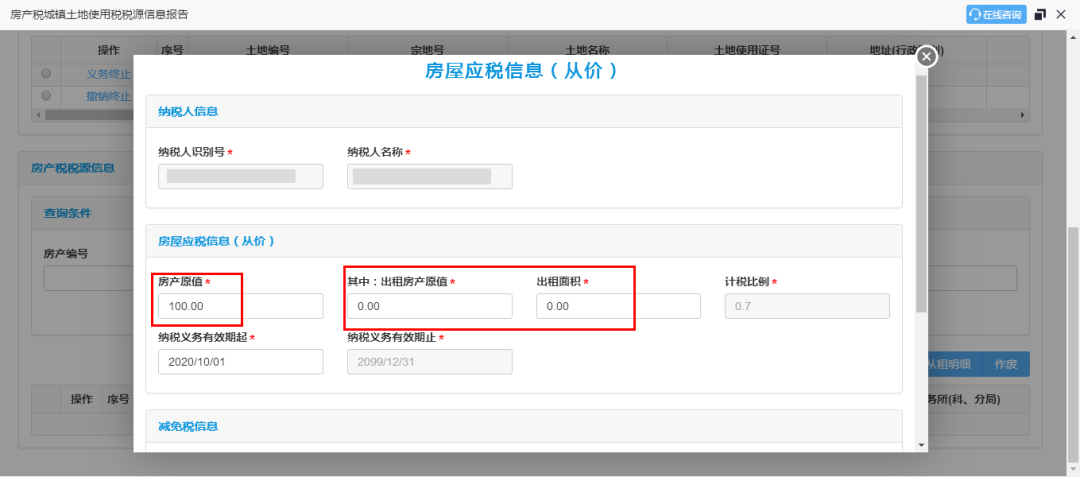The width and height of the screenshot is (1080, 477).
Task: Click the 作废 button behind the dialog
Action: (1006, 364)
